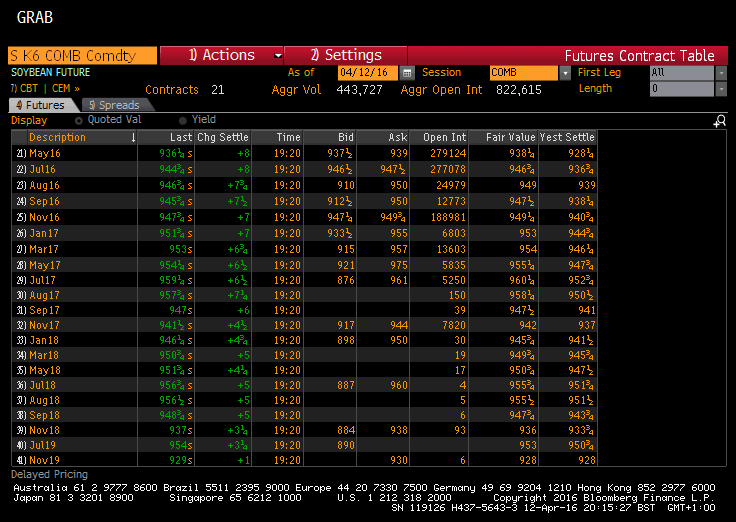This screenshot has width=736, height=522.
Task: Click the S K6 COMB Comdty ticker field
Action: click(x=83, y=55)
